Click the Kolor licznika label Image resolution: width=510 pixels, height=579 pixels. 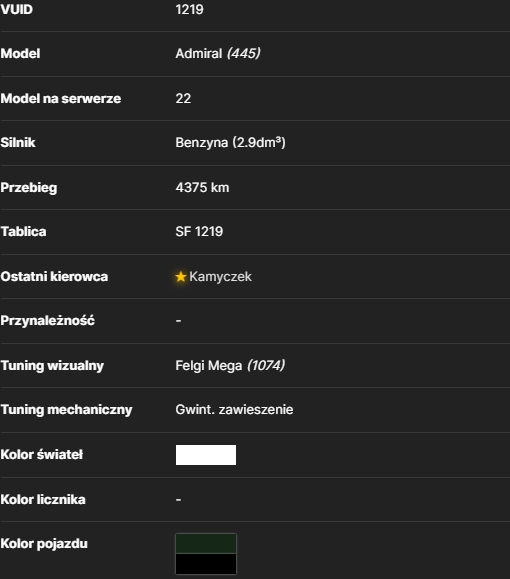(x=43, y=500)
